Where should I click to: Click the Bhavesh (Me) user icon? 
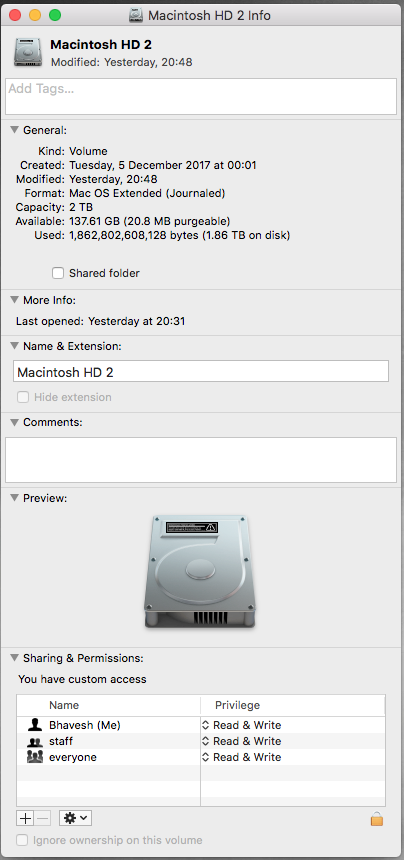(x=35, y=725)
